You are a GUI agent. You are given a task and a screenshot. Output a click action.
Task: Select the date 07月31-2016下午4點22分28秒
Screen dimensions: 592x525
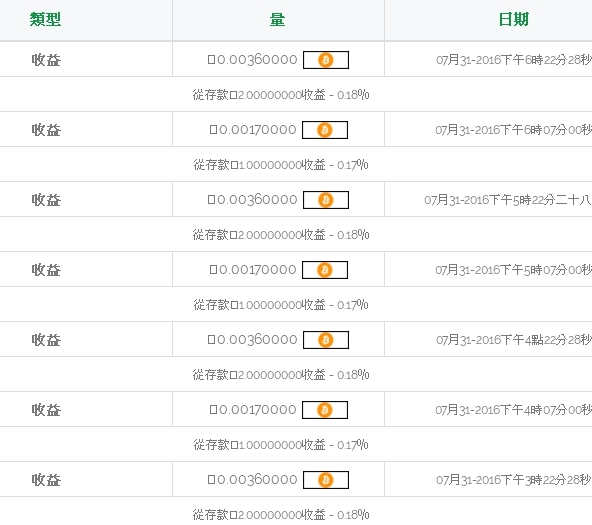(514, 340)
